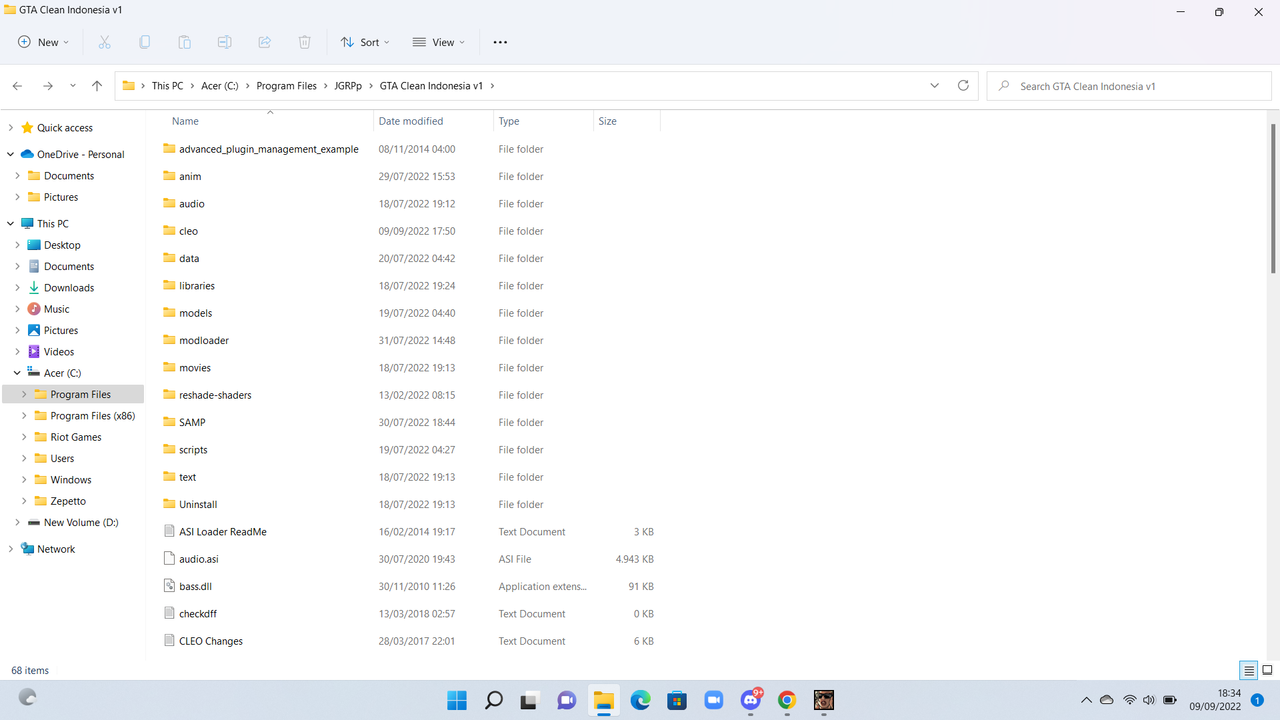Switch to large thumbnails view icon

point(1267,670)
